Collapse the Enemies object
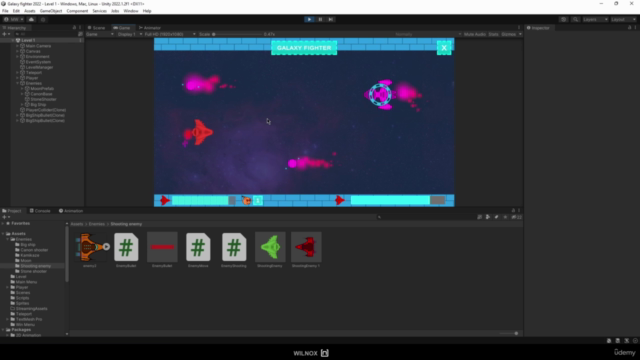Screen dimensions: 640x360 click(x=17, y=83)
